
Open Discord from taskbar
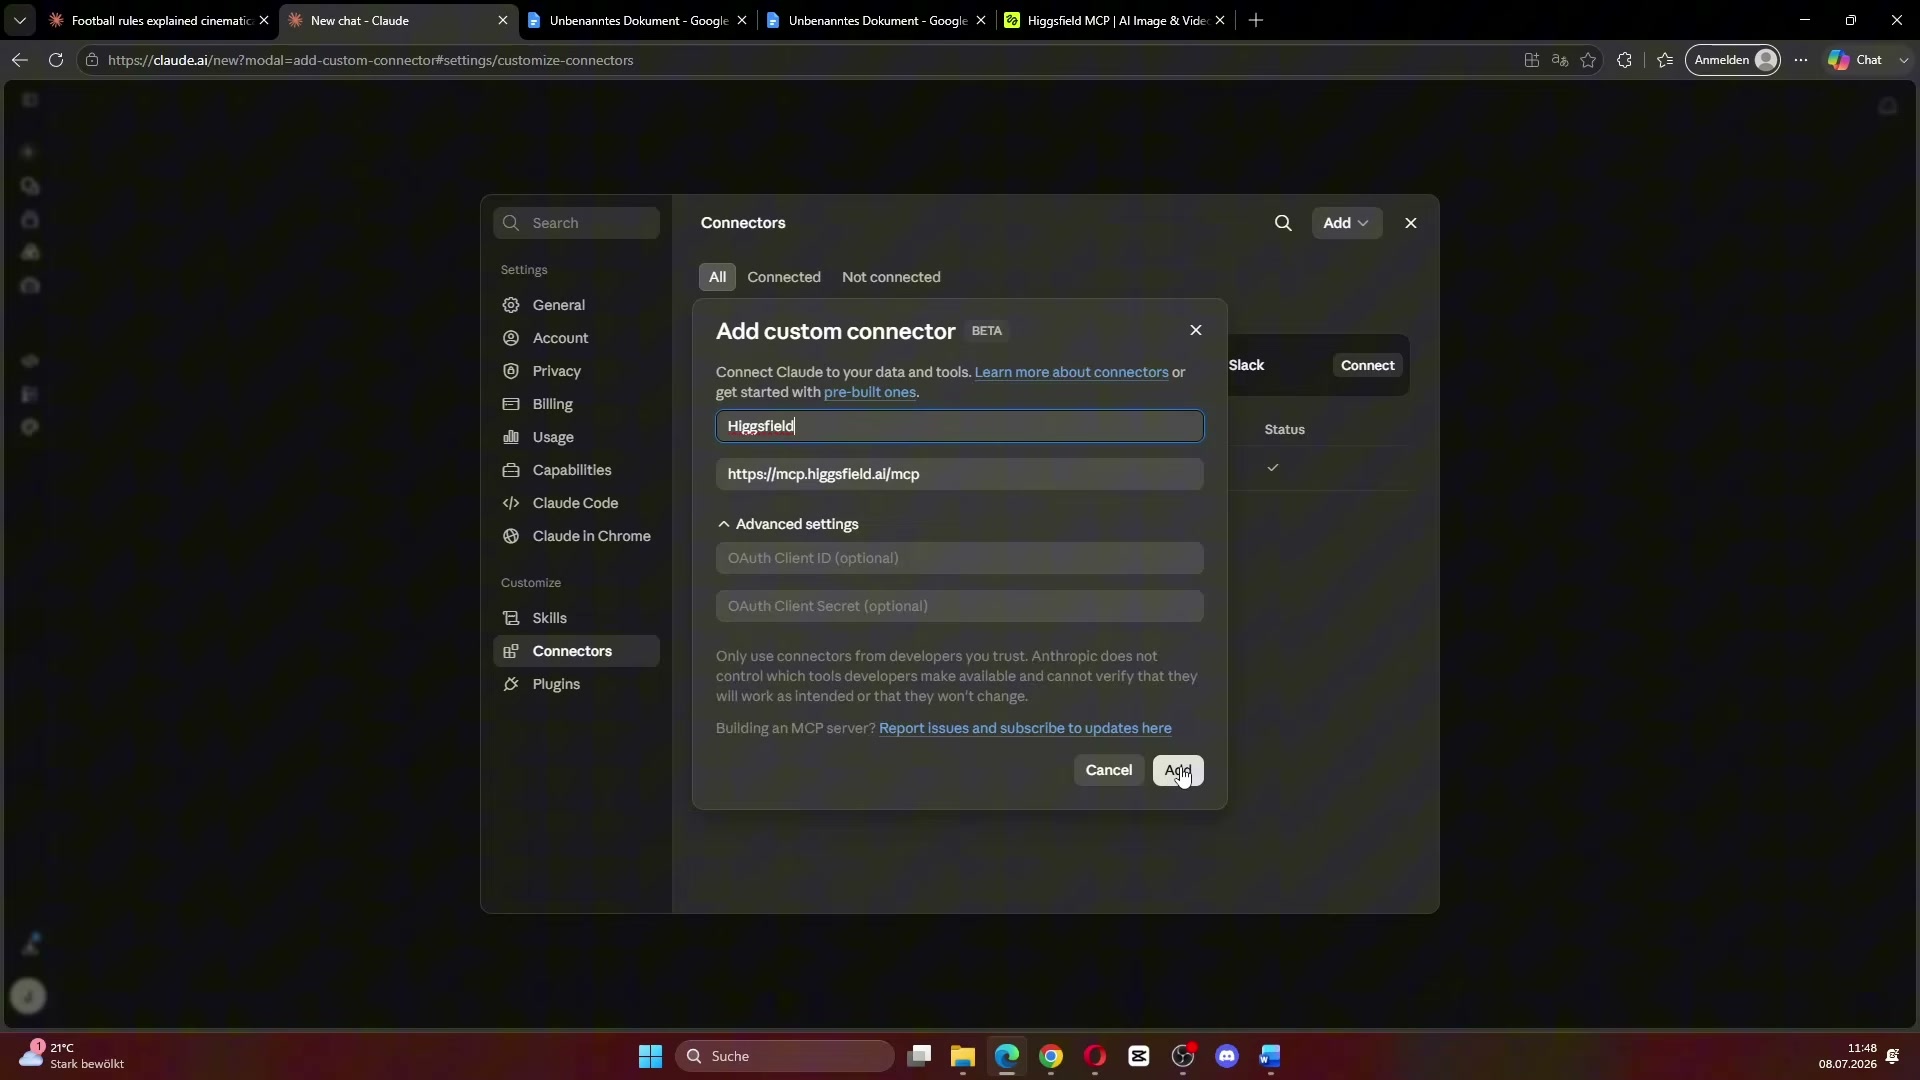pyautogui.click(x=1227, y=1056)
